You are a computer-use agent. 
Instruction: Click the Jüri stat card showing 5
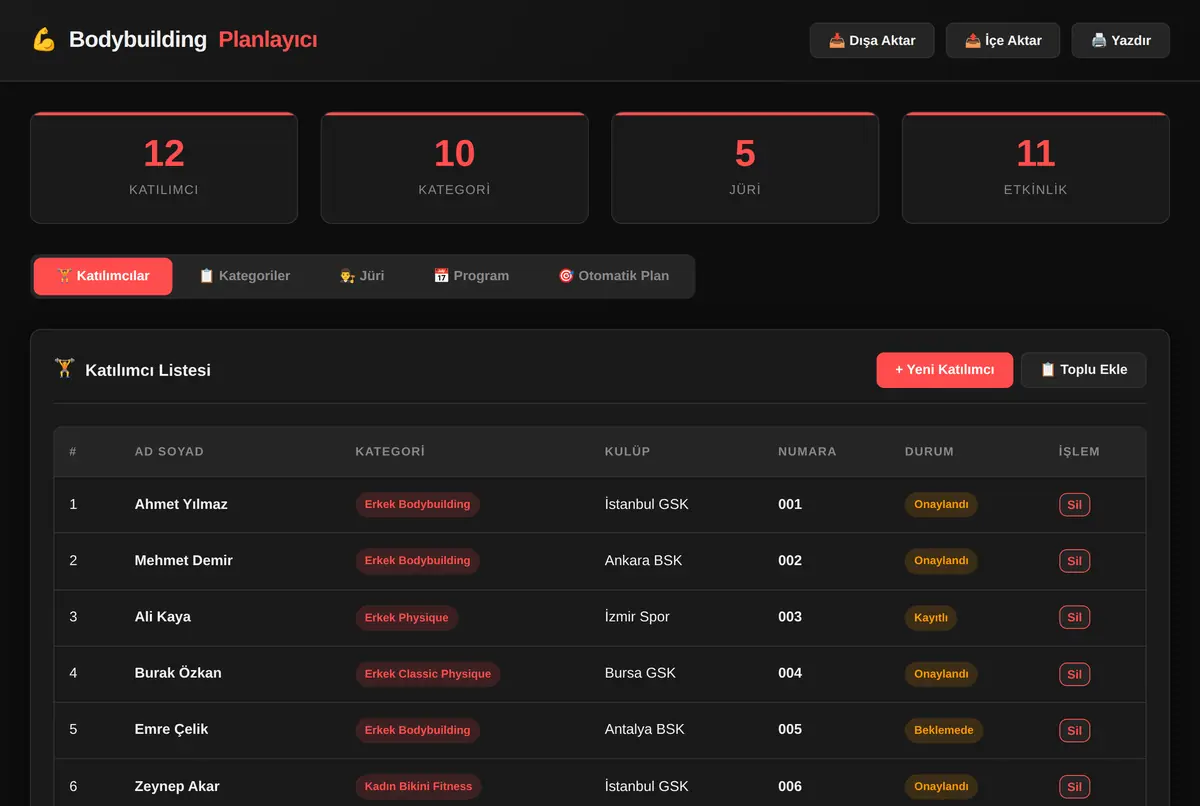click(x=745, y=168)
